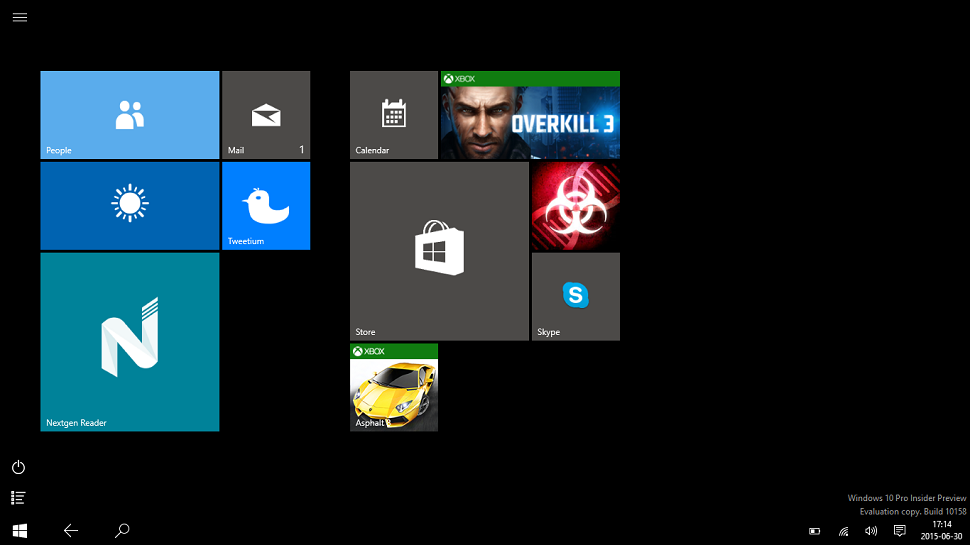Open the volume control in system tray
The image size is (970, 545).
click(871, 531)
